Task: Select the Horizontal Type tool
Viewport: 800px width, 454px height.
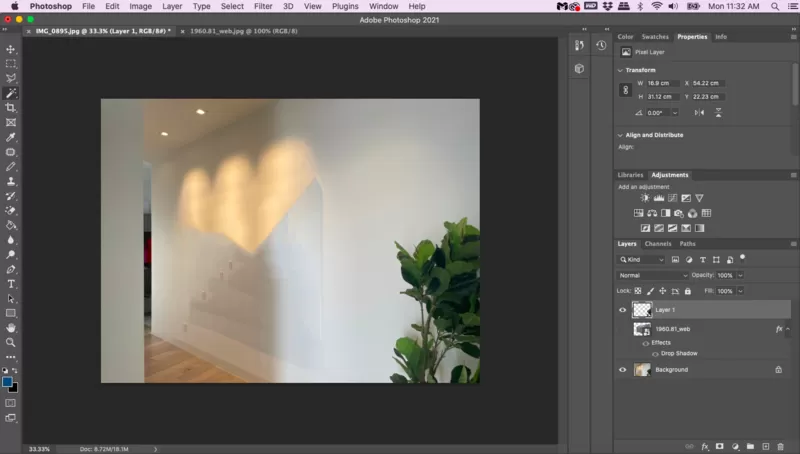Action: pyautogui.click(x=11, y=284)
